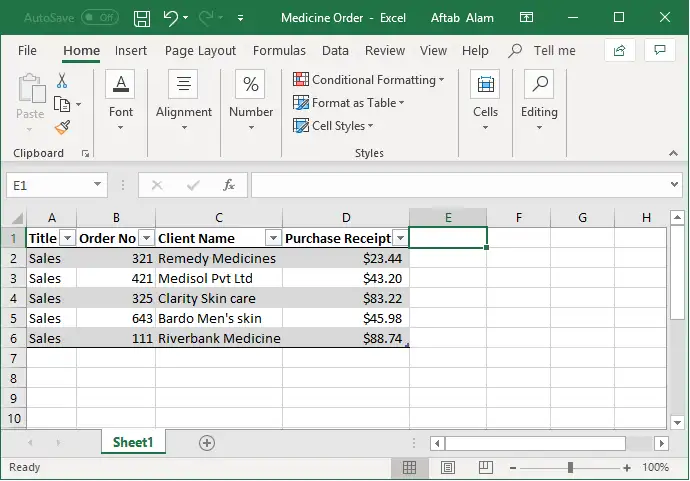Viewport: 690px width, 481px height.
Task: Switch to Normal view icon
Action: [409, 467]
